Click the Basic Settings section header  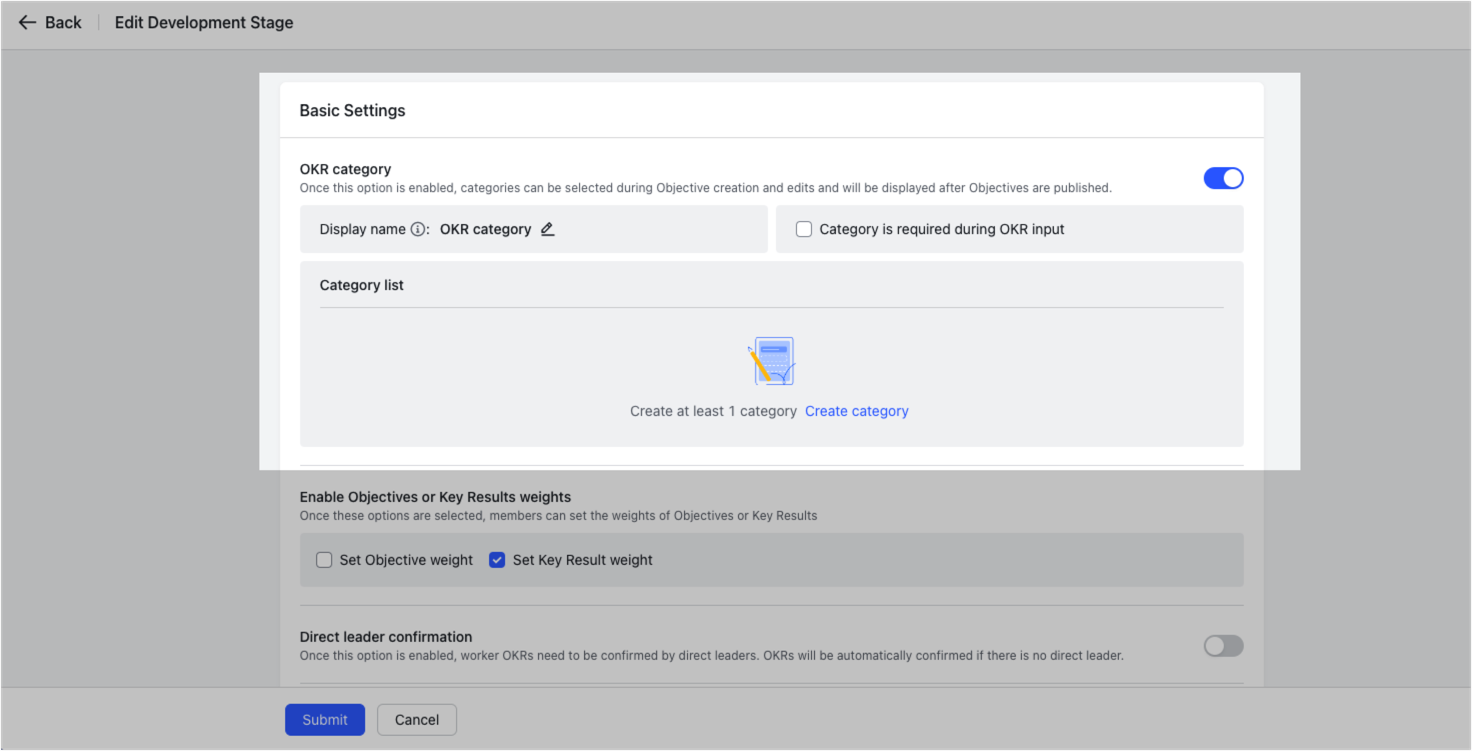352,110
